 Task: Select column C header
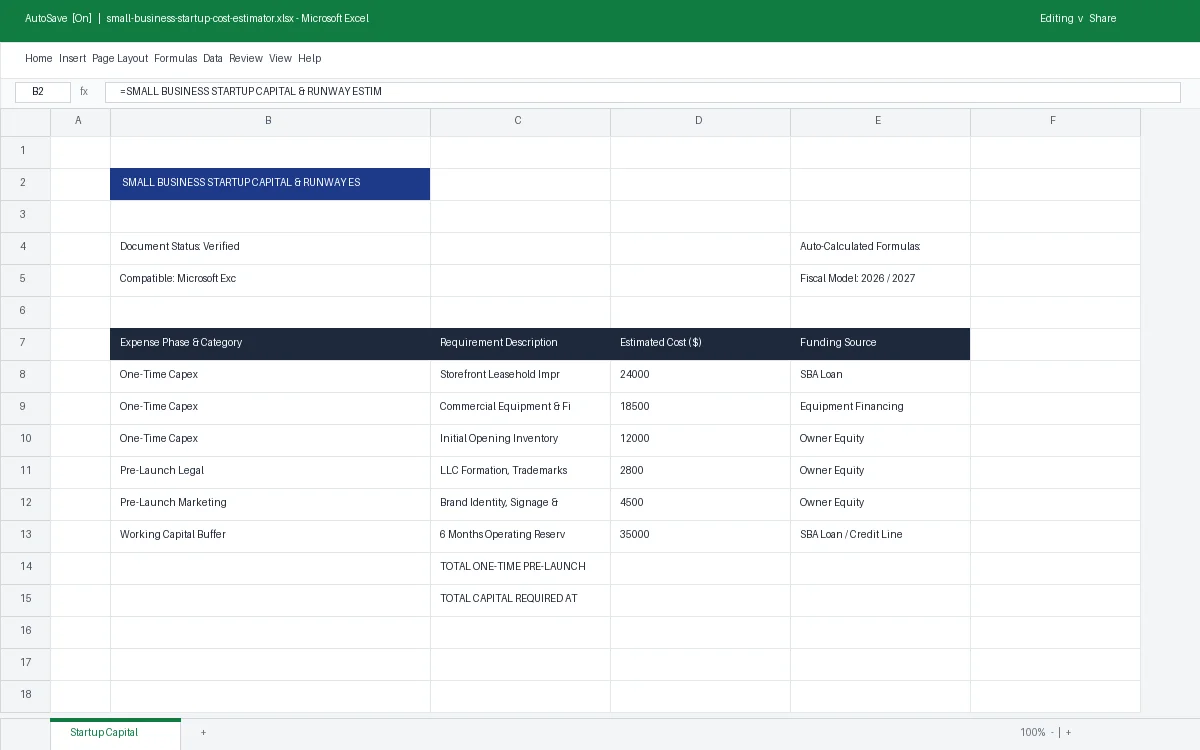(x=520, y=122)
